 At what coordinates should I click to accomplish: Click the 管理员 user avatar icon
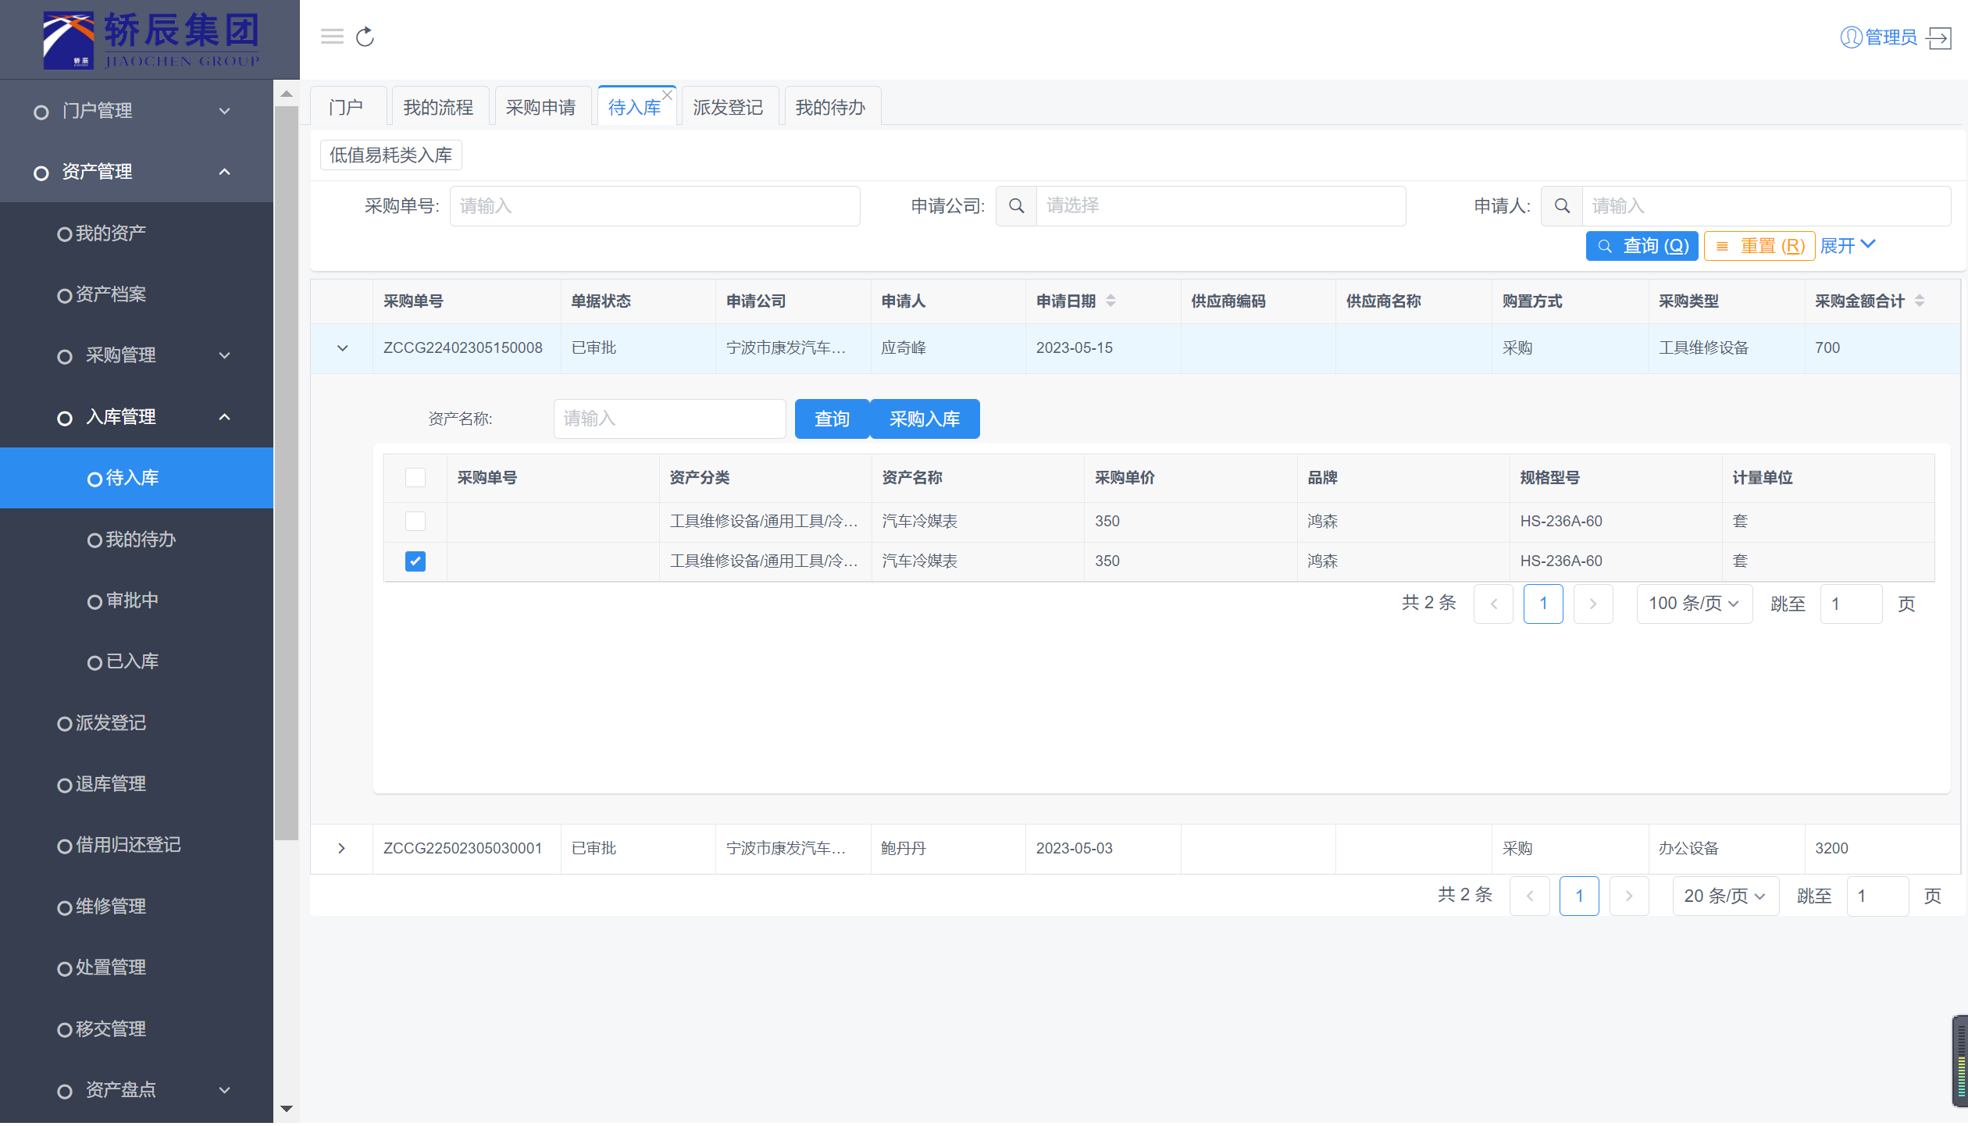tap(1850, 37)
